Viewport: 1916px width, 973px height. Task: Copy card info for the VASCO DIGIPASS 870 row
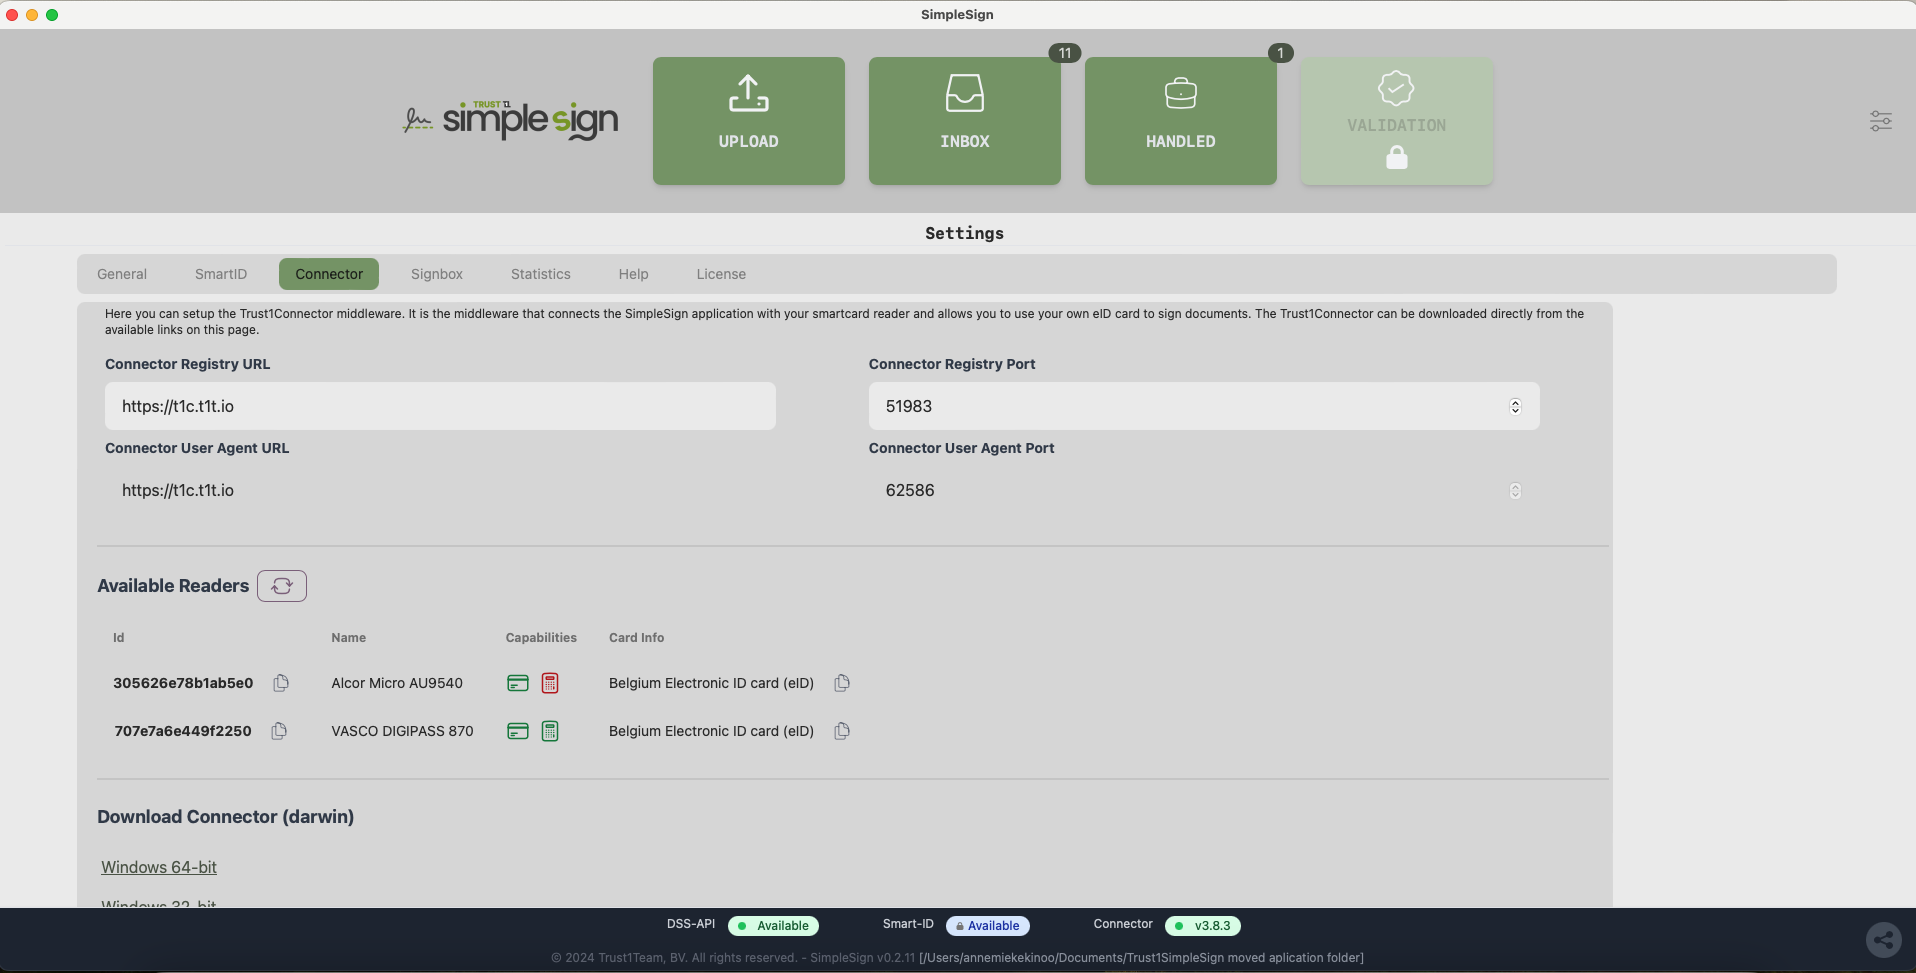pyautogui.click(x=842, y=731)
